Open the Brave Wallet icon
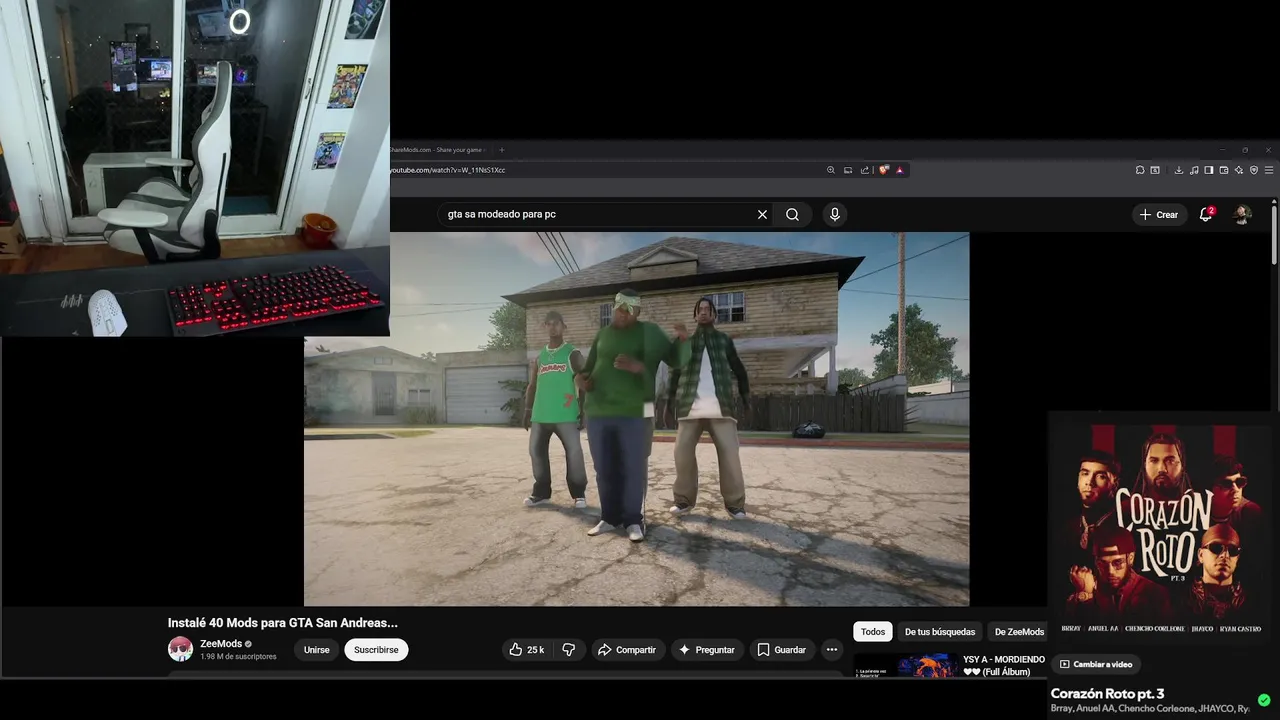1280x720 pixels. coord(1224,170)
